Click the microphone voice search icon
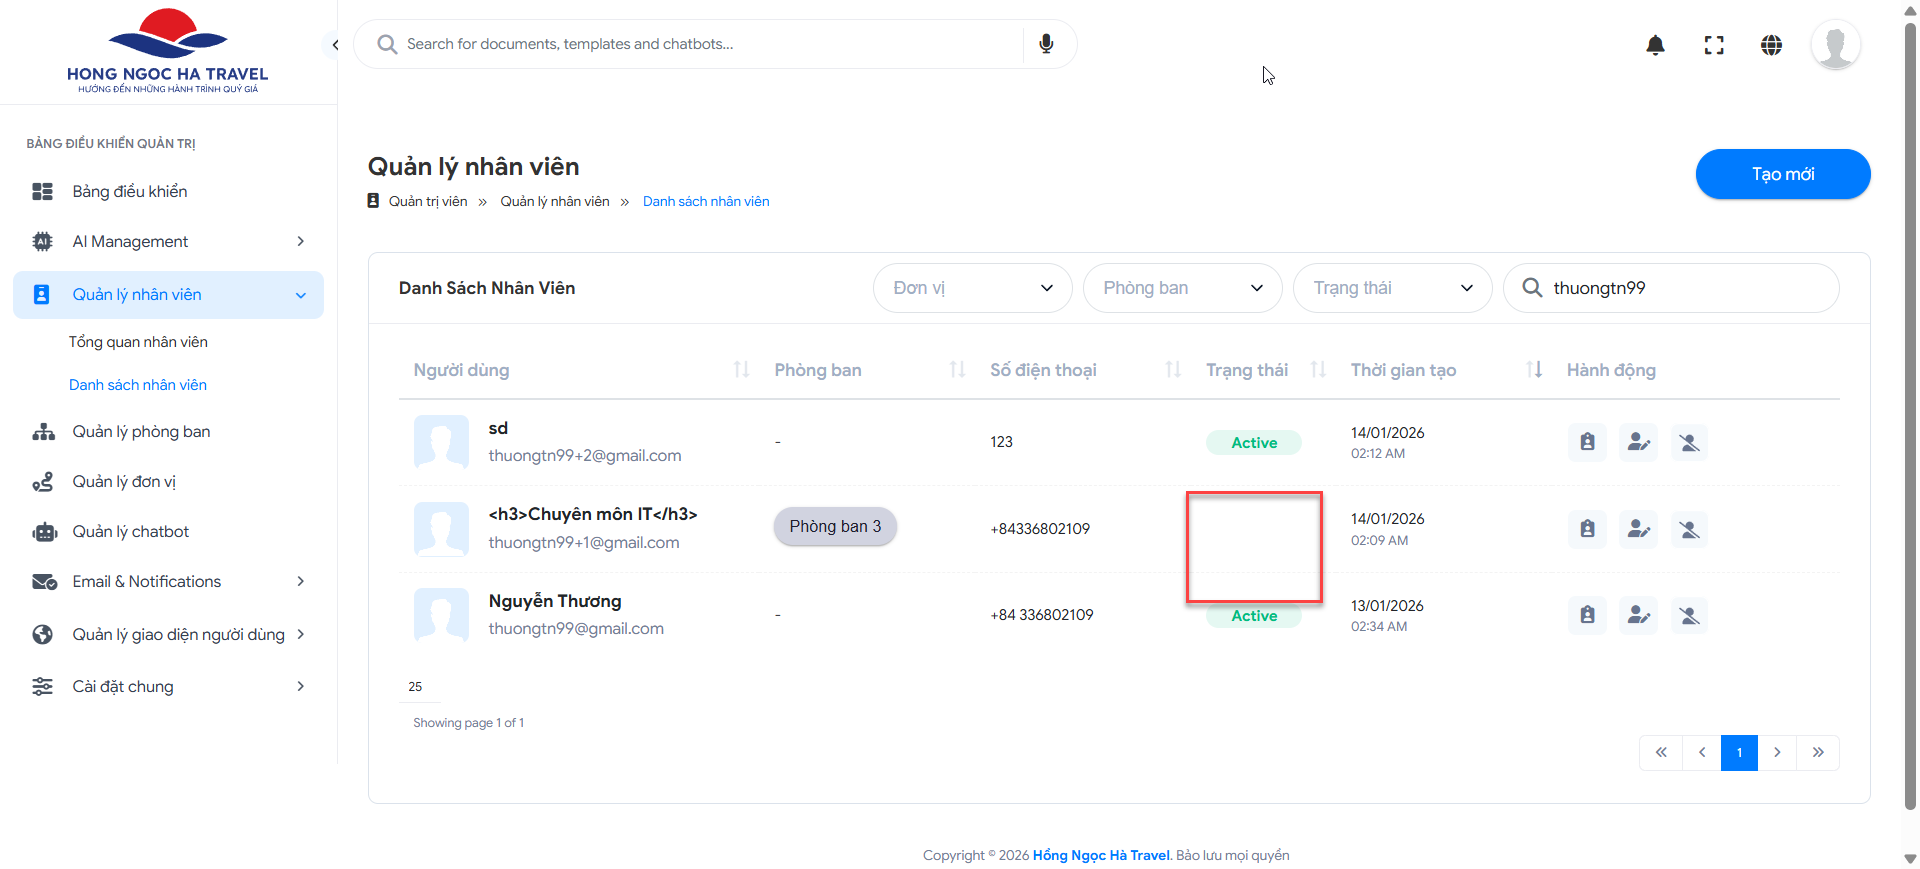Image resolution: width=1920 pixels, height=869 pixels. point(1046,44)
